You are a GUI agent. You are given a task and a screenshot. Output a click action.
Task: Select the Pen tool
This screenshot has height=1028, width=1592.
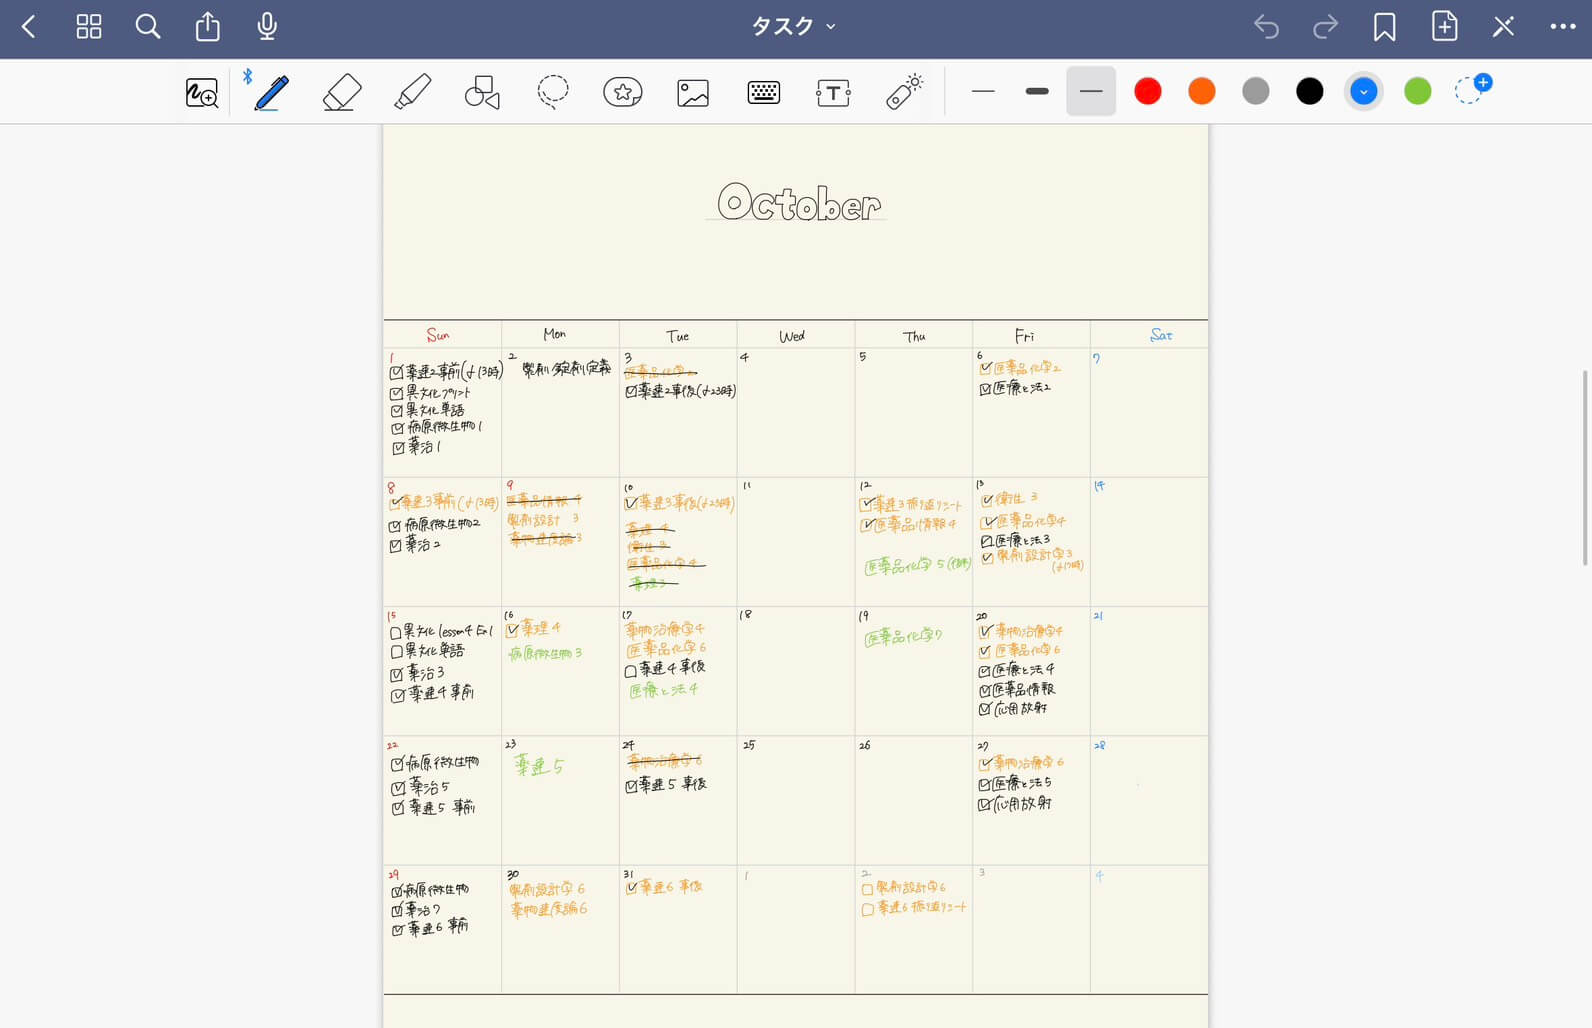pyautogui.click(x=271, y=92)
